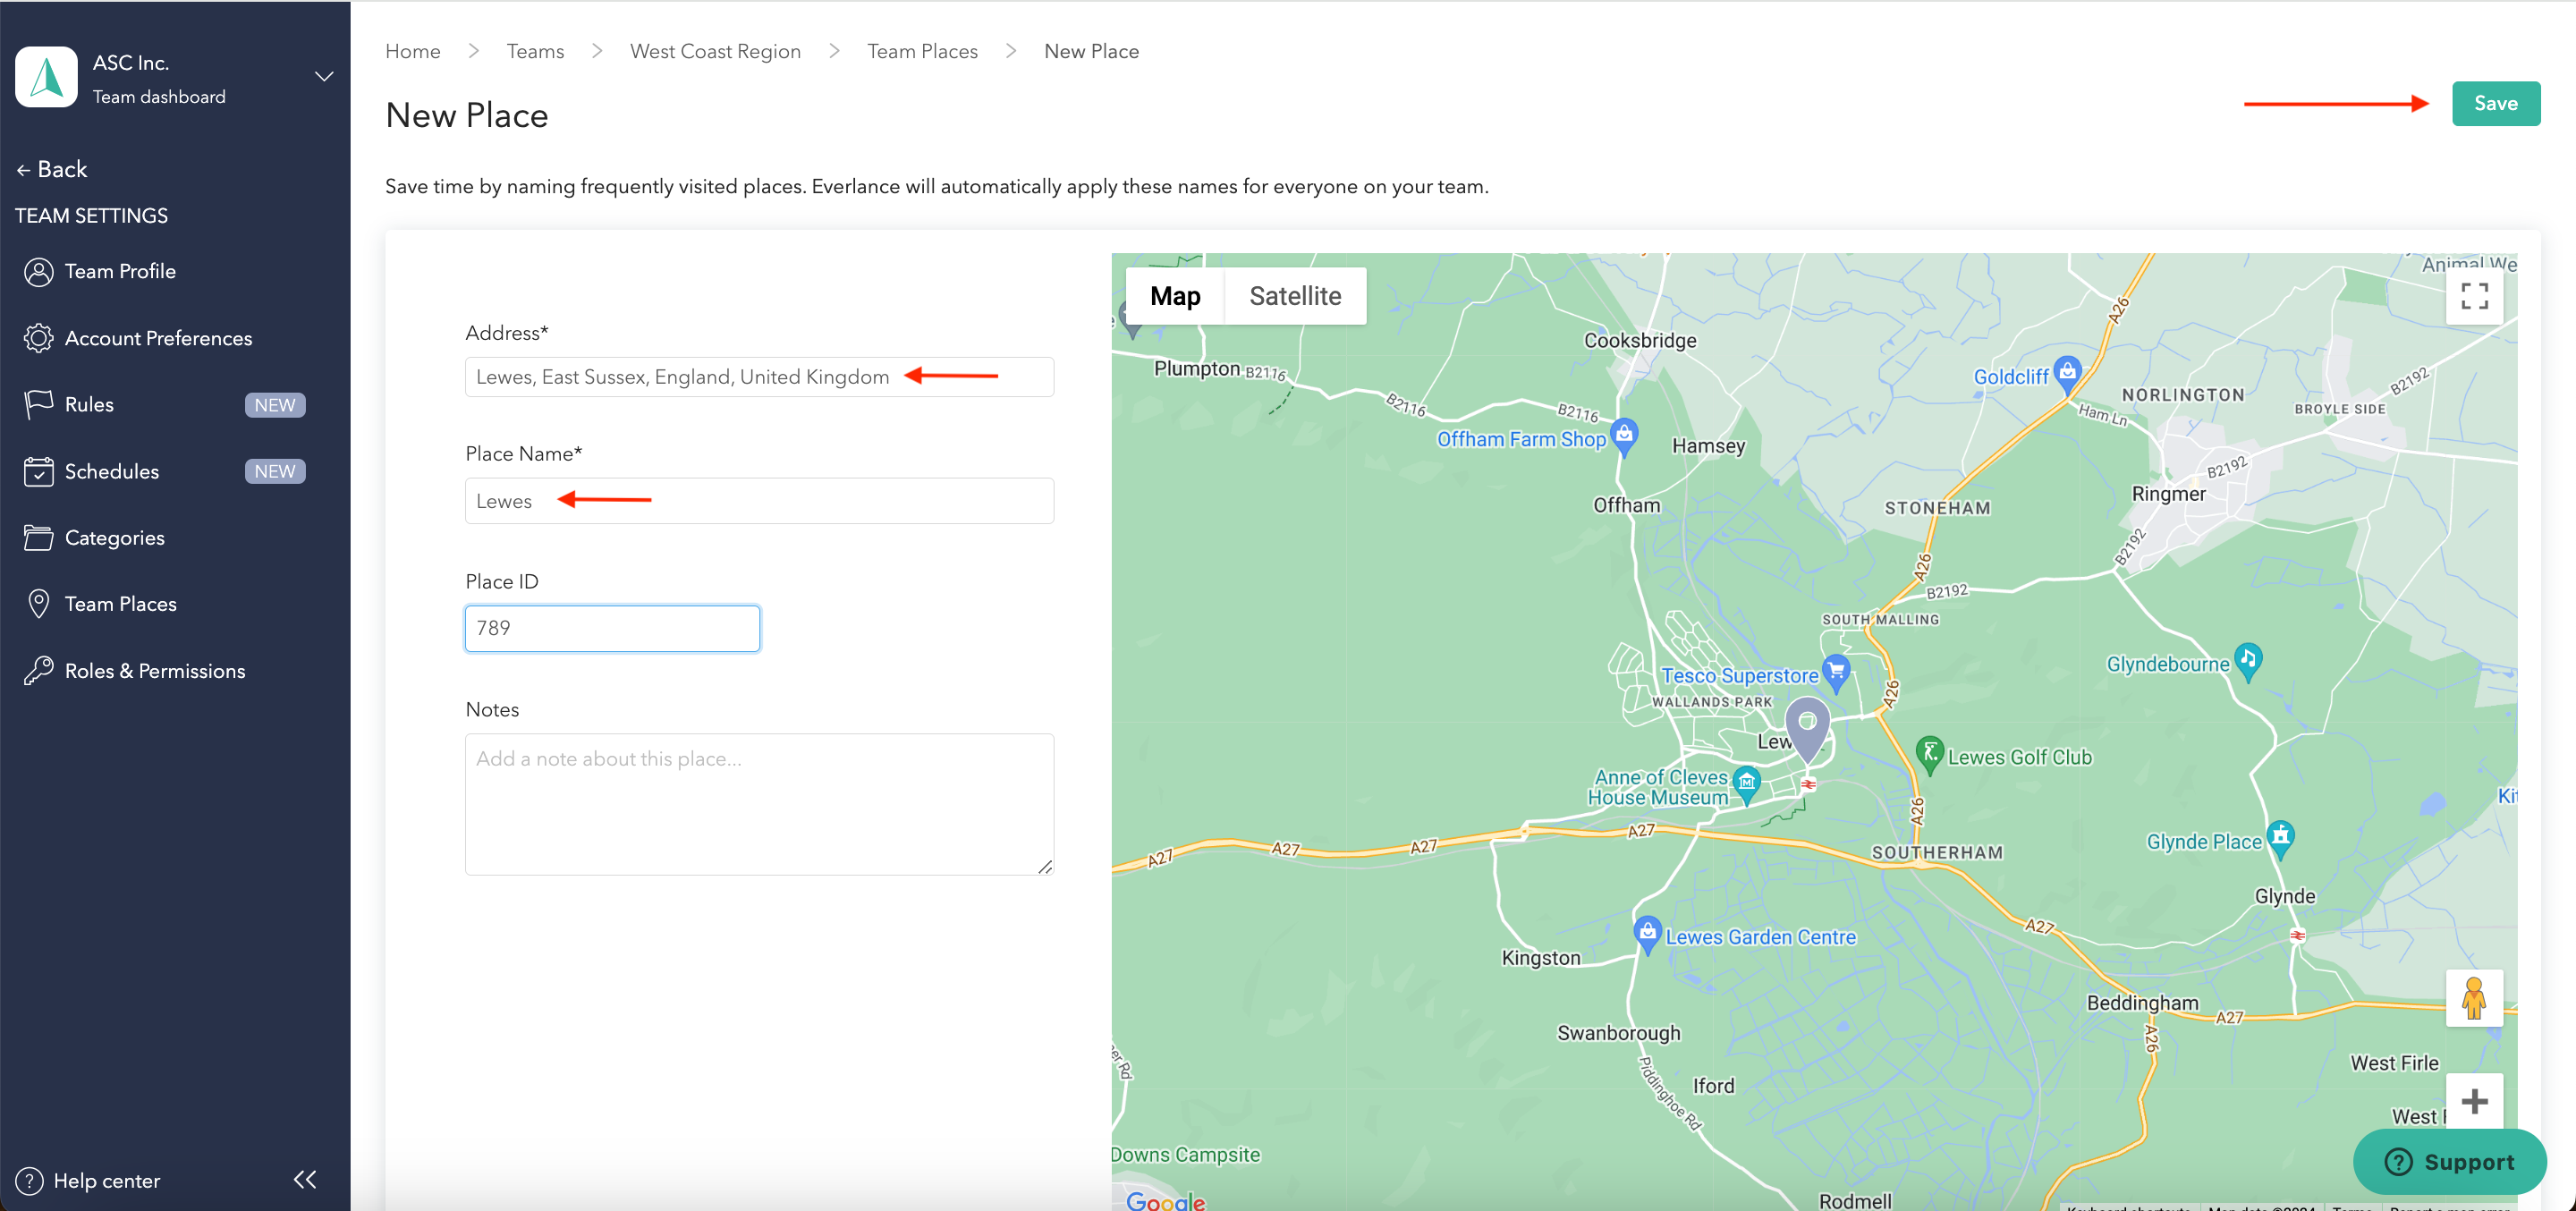
Task: Open Account Preferences gear icon
Action: (38, 338)
